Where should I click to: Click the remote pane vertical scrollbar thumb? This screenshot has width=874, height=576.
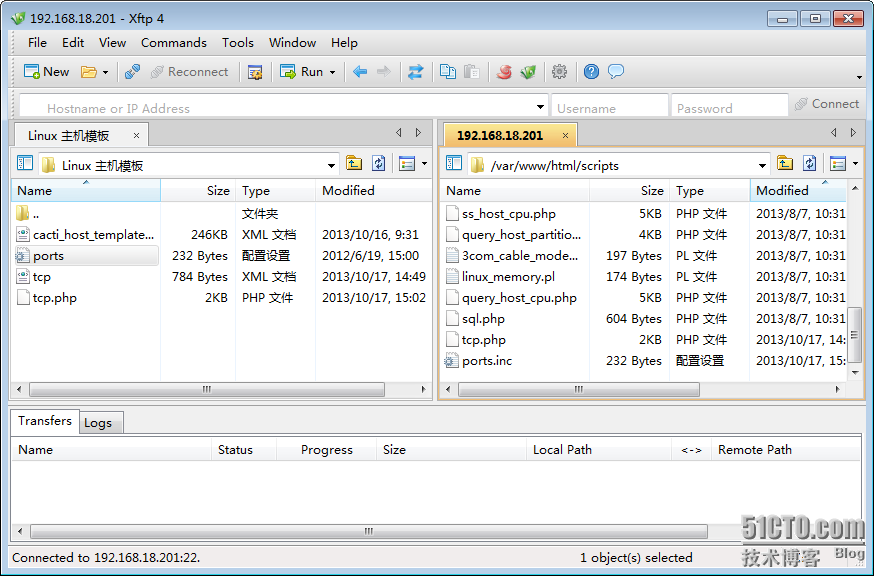854,334
